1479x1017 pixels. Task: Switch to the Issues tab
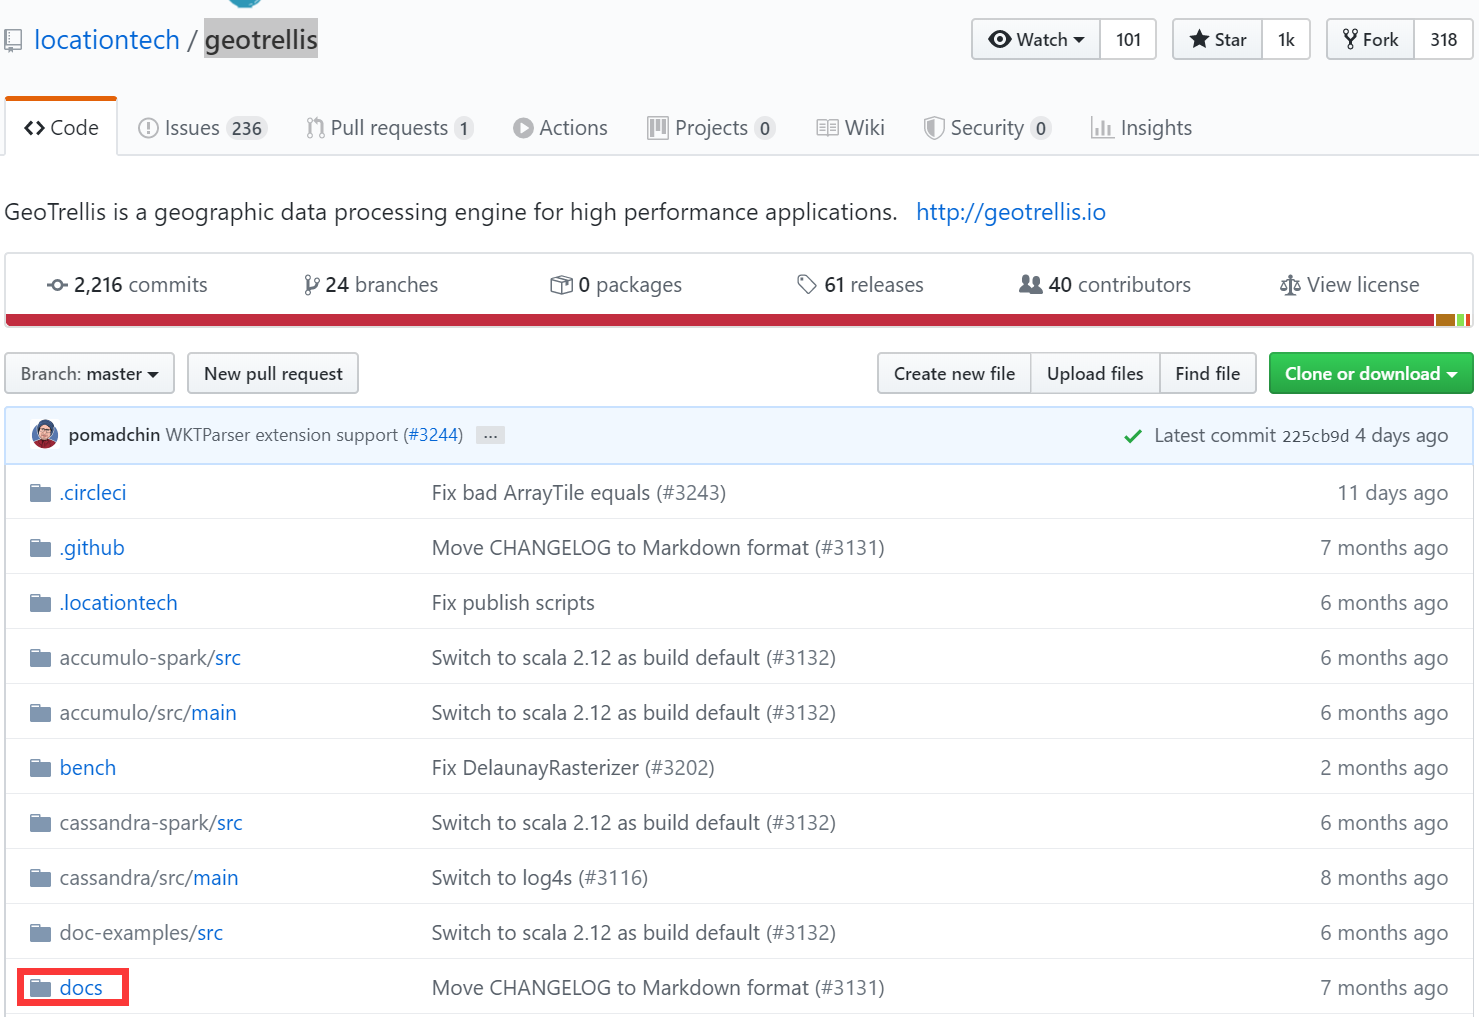click(203, 128)
